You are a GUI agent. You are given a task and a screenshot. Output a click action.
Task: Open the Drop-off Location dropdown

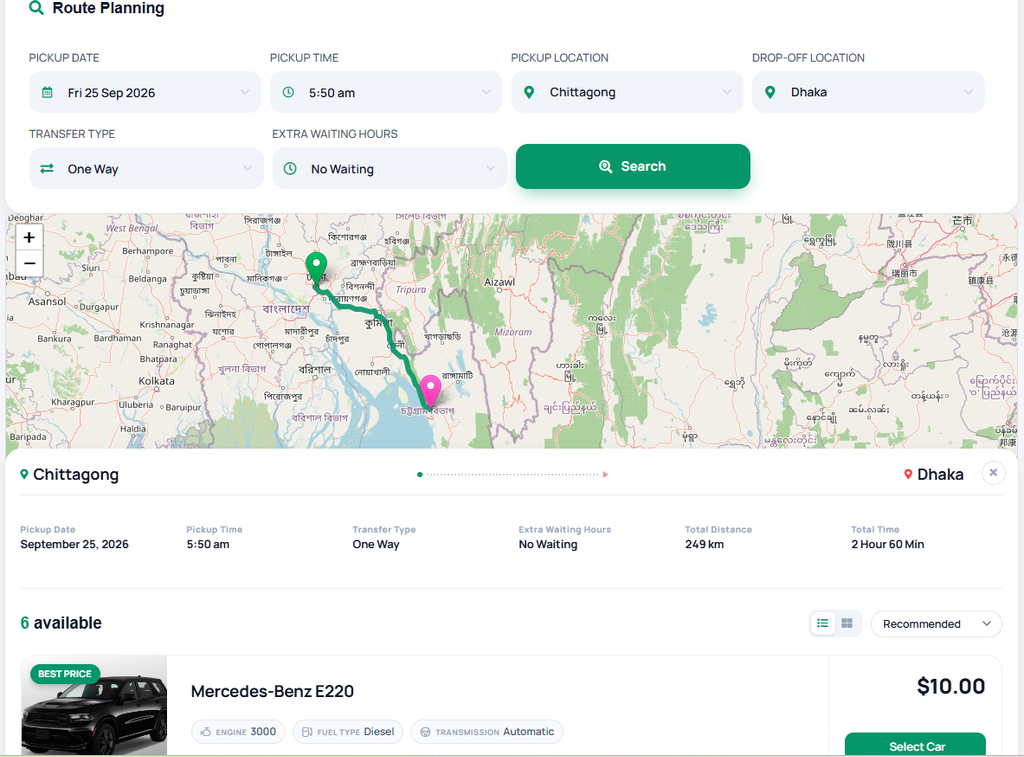point(868,92)
